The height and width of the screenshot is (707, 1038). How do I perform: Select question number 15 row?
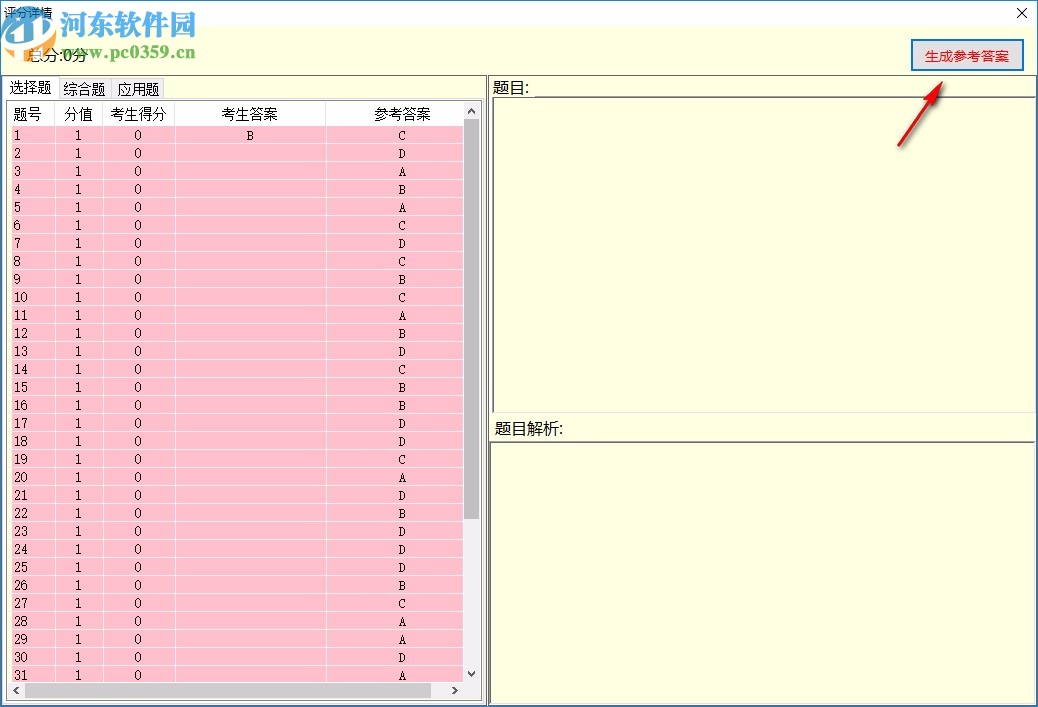21,387
